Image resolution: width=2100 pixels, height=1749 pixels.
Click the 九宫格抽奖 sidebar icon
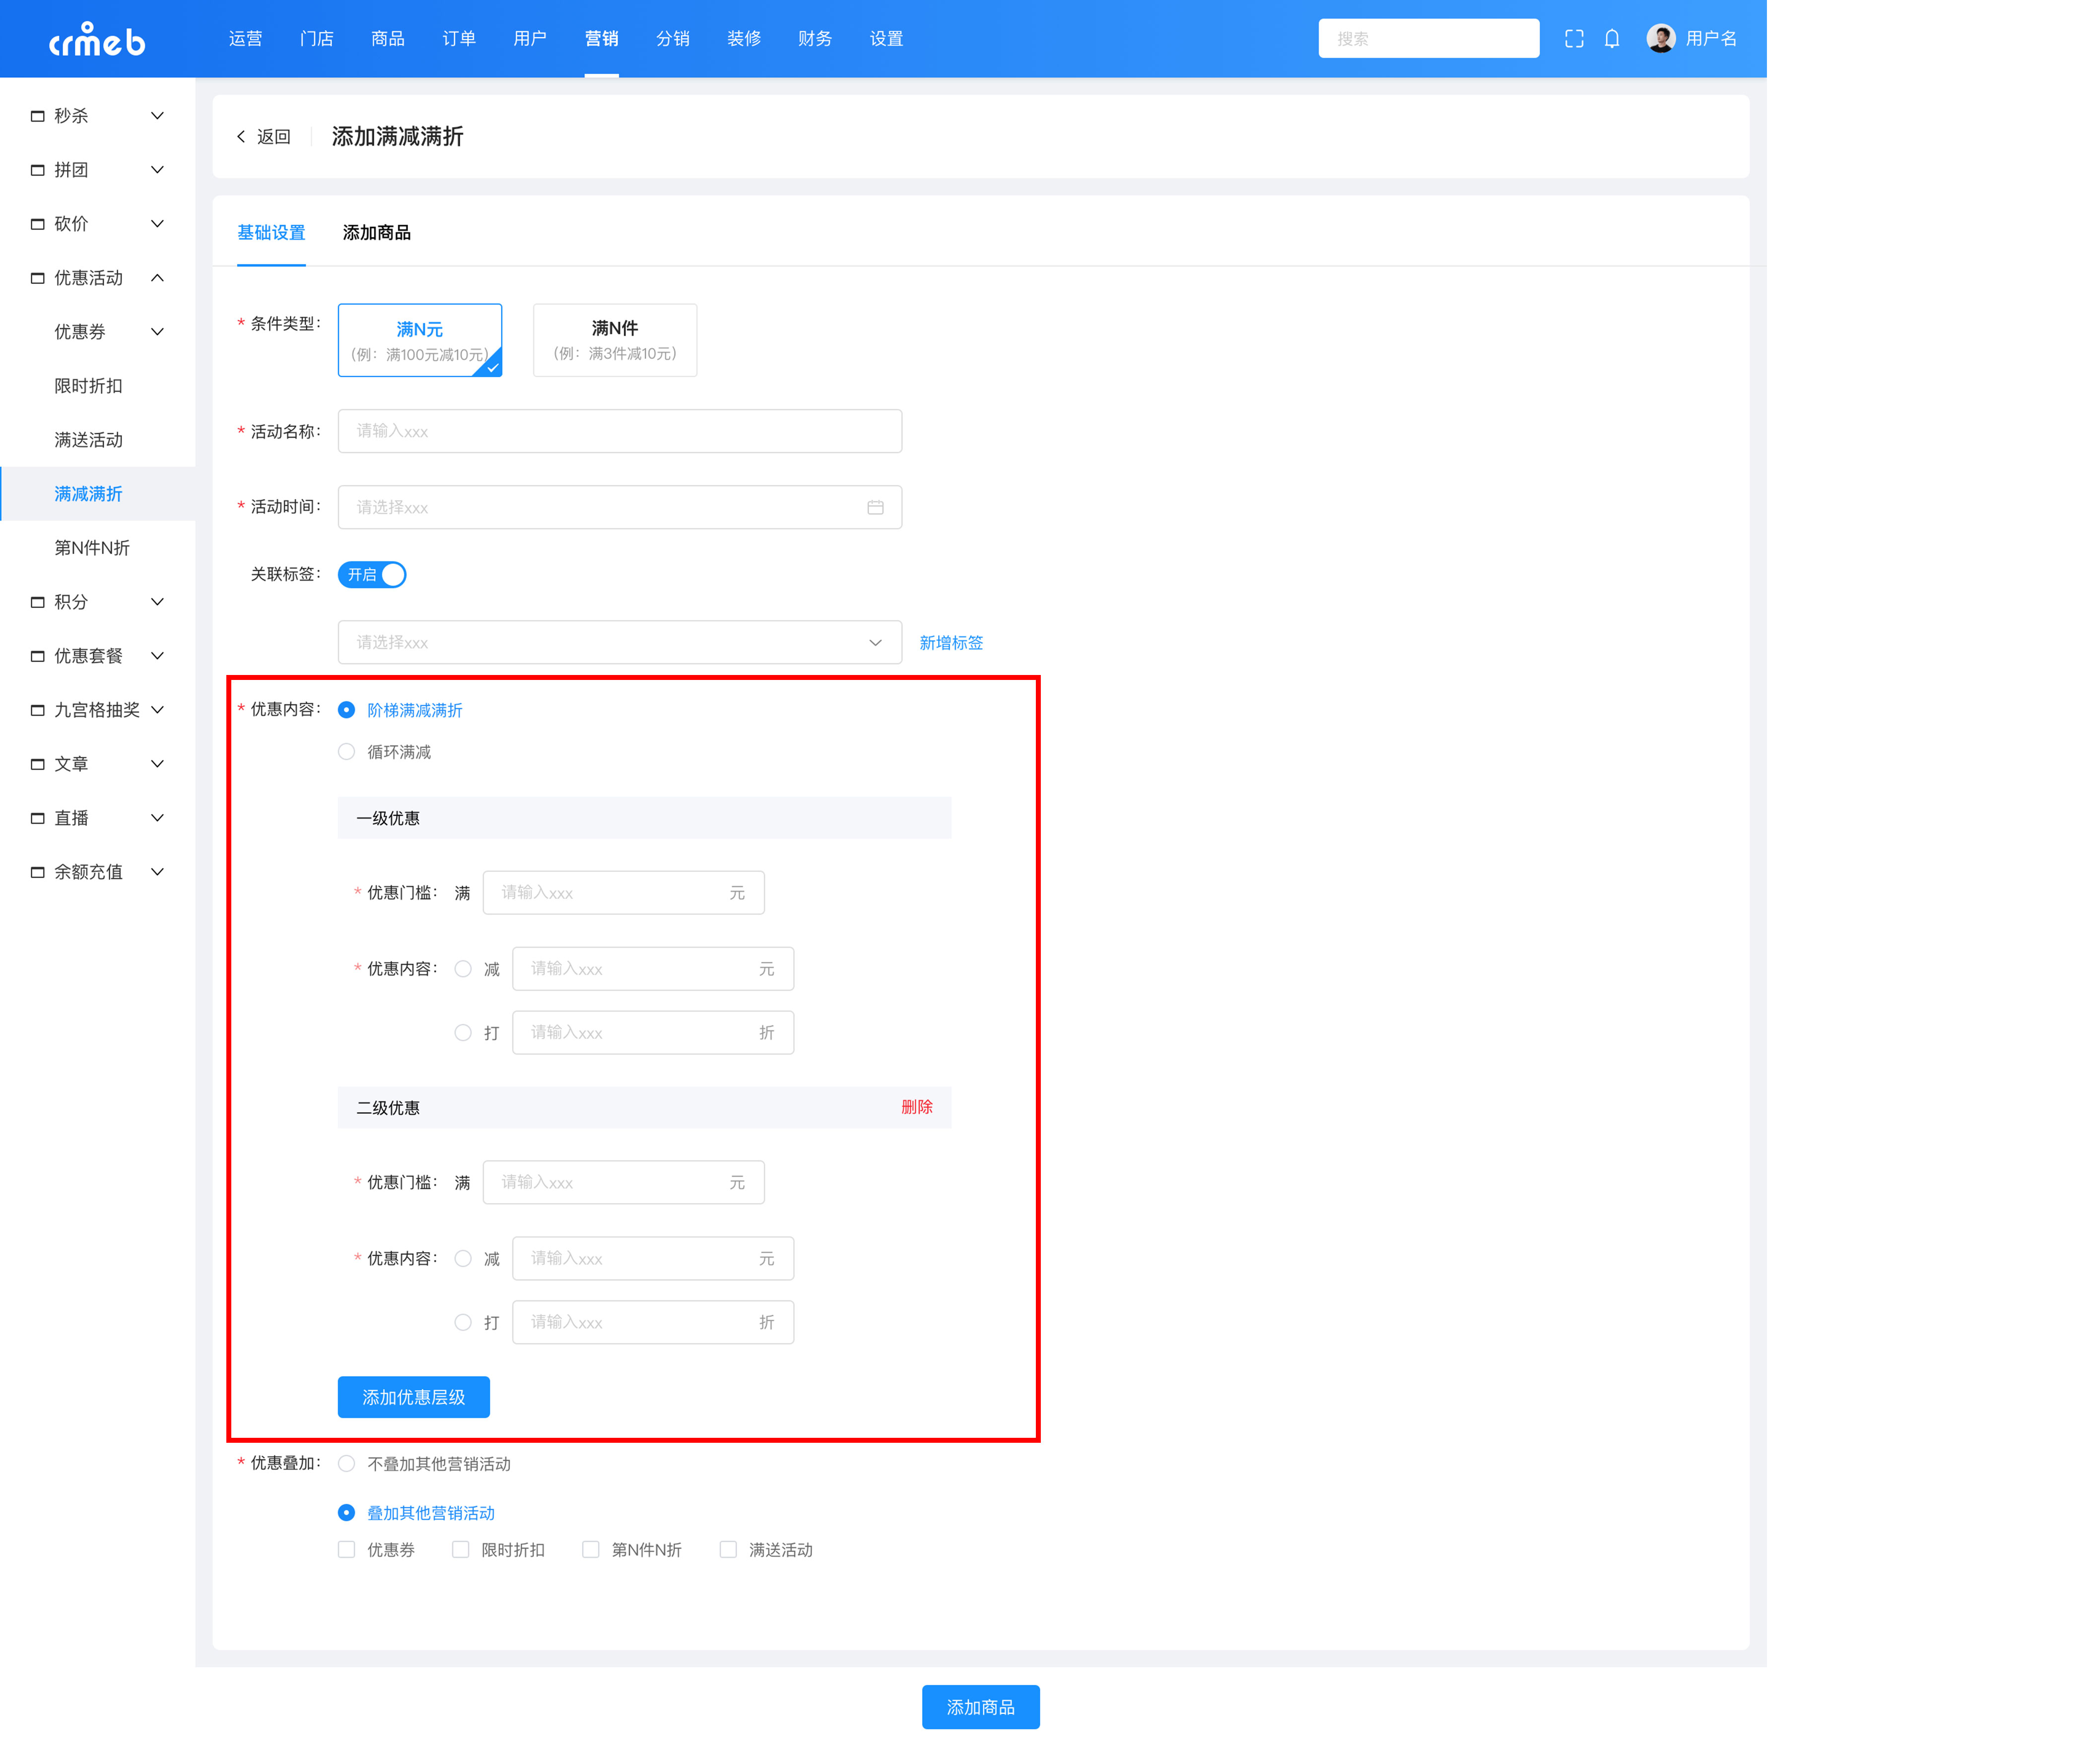38,710
